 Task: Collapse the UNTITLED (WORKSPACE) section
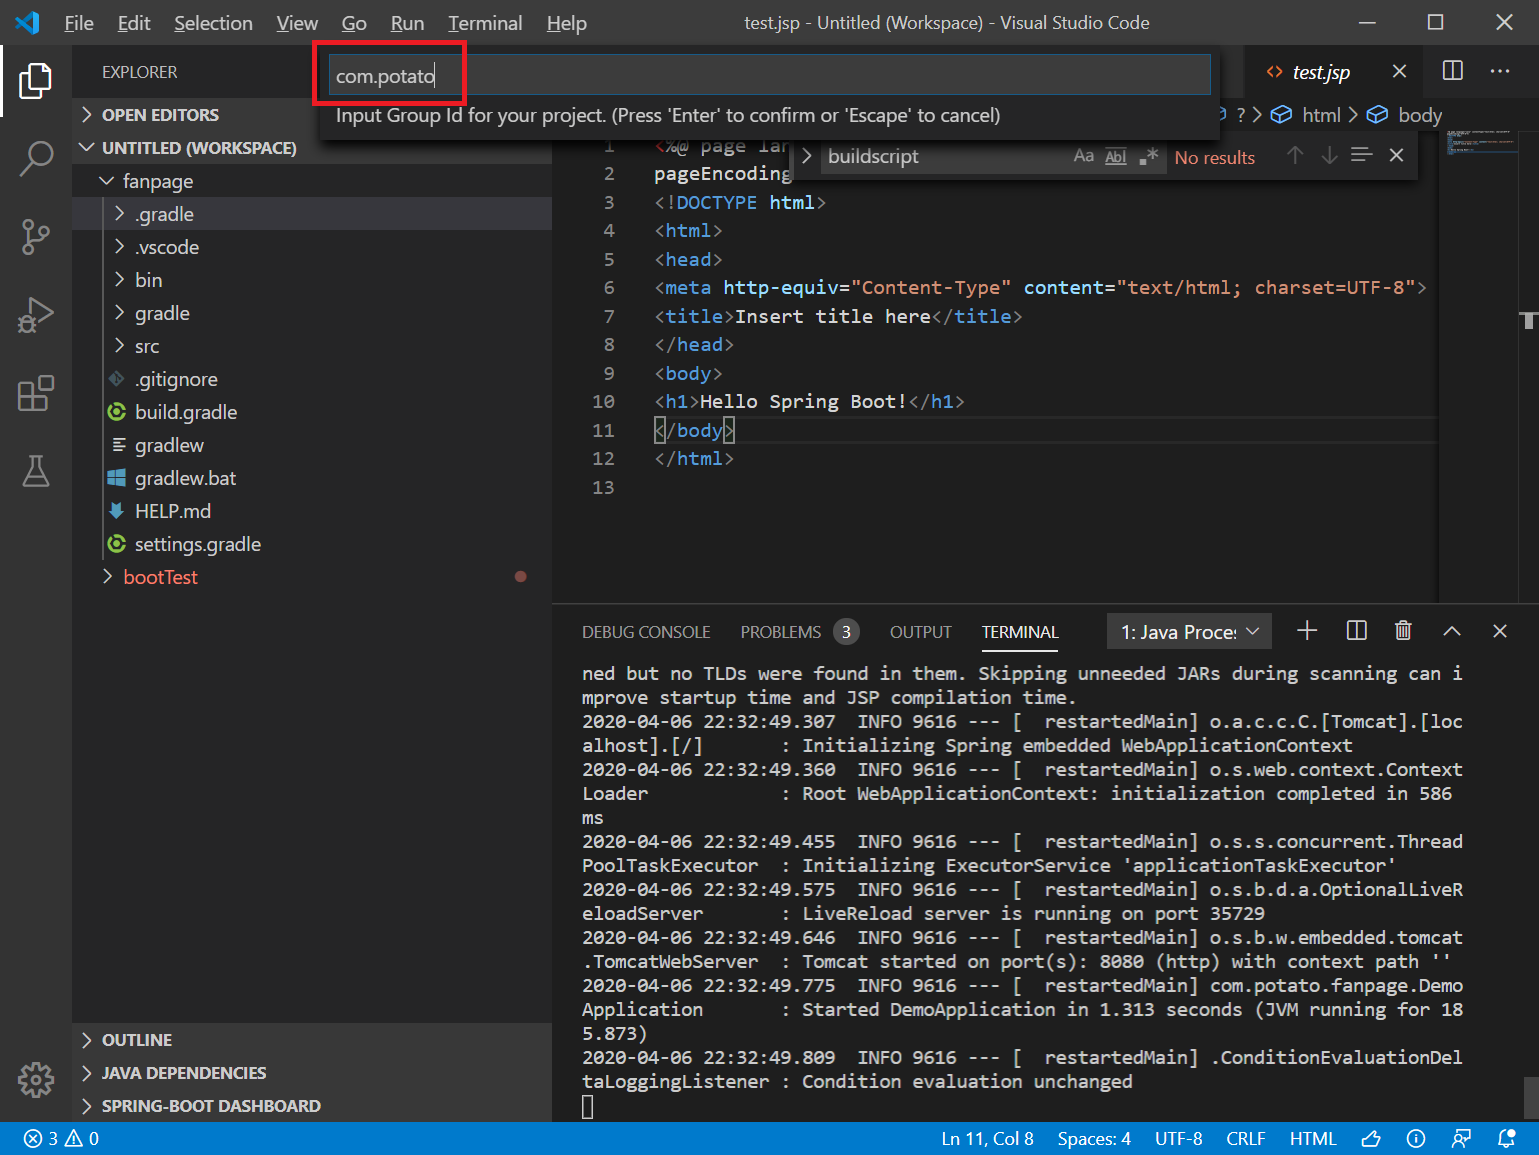point(312,148)
